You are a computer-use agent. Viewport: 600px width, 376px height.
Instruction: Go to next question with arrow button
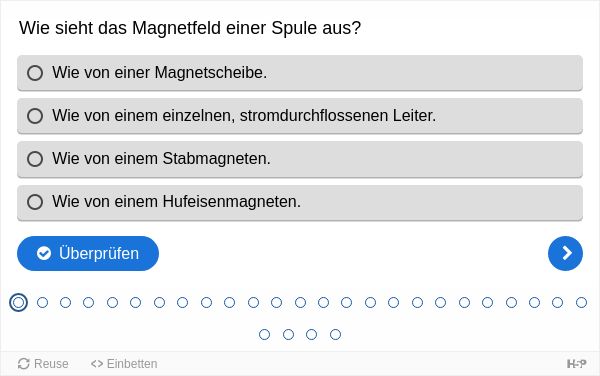(x=565, y=253)
